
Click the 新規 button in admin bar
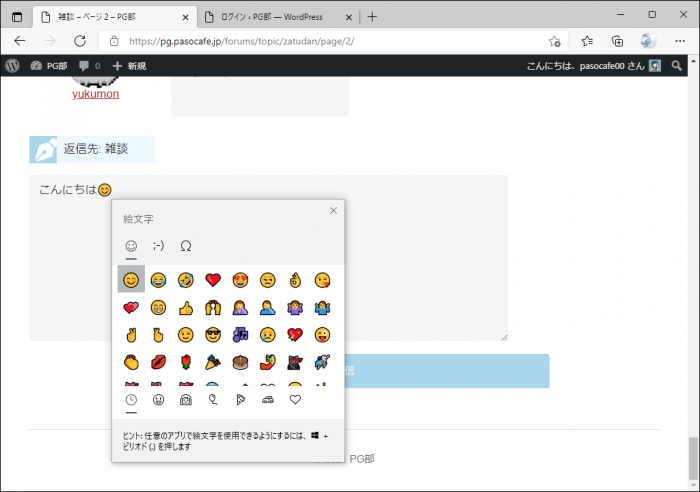[129, 65]
